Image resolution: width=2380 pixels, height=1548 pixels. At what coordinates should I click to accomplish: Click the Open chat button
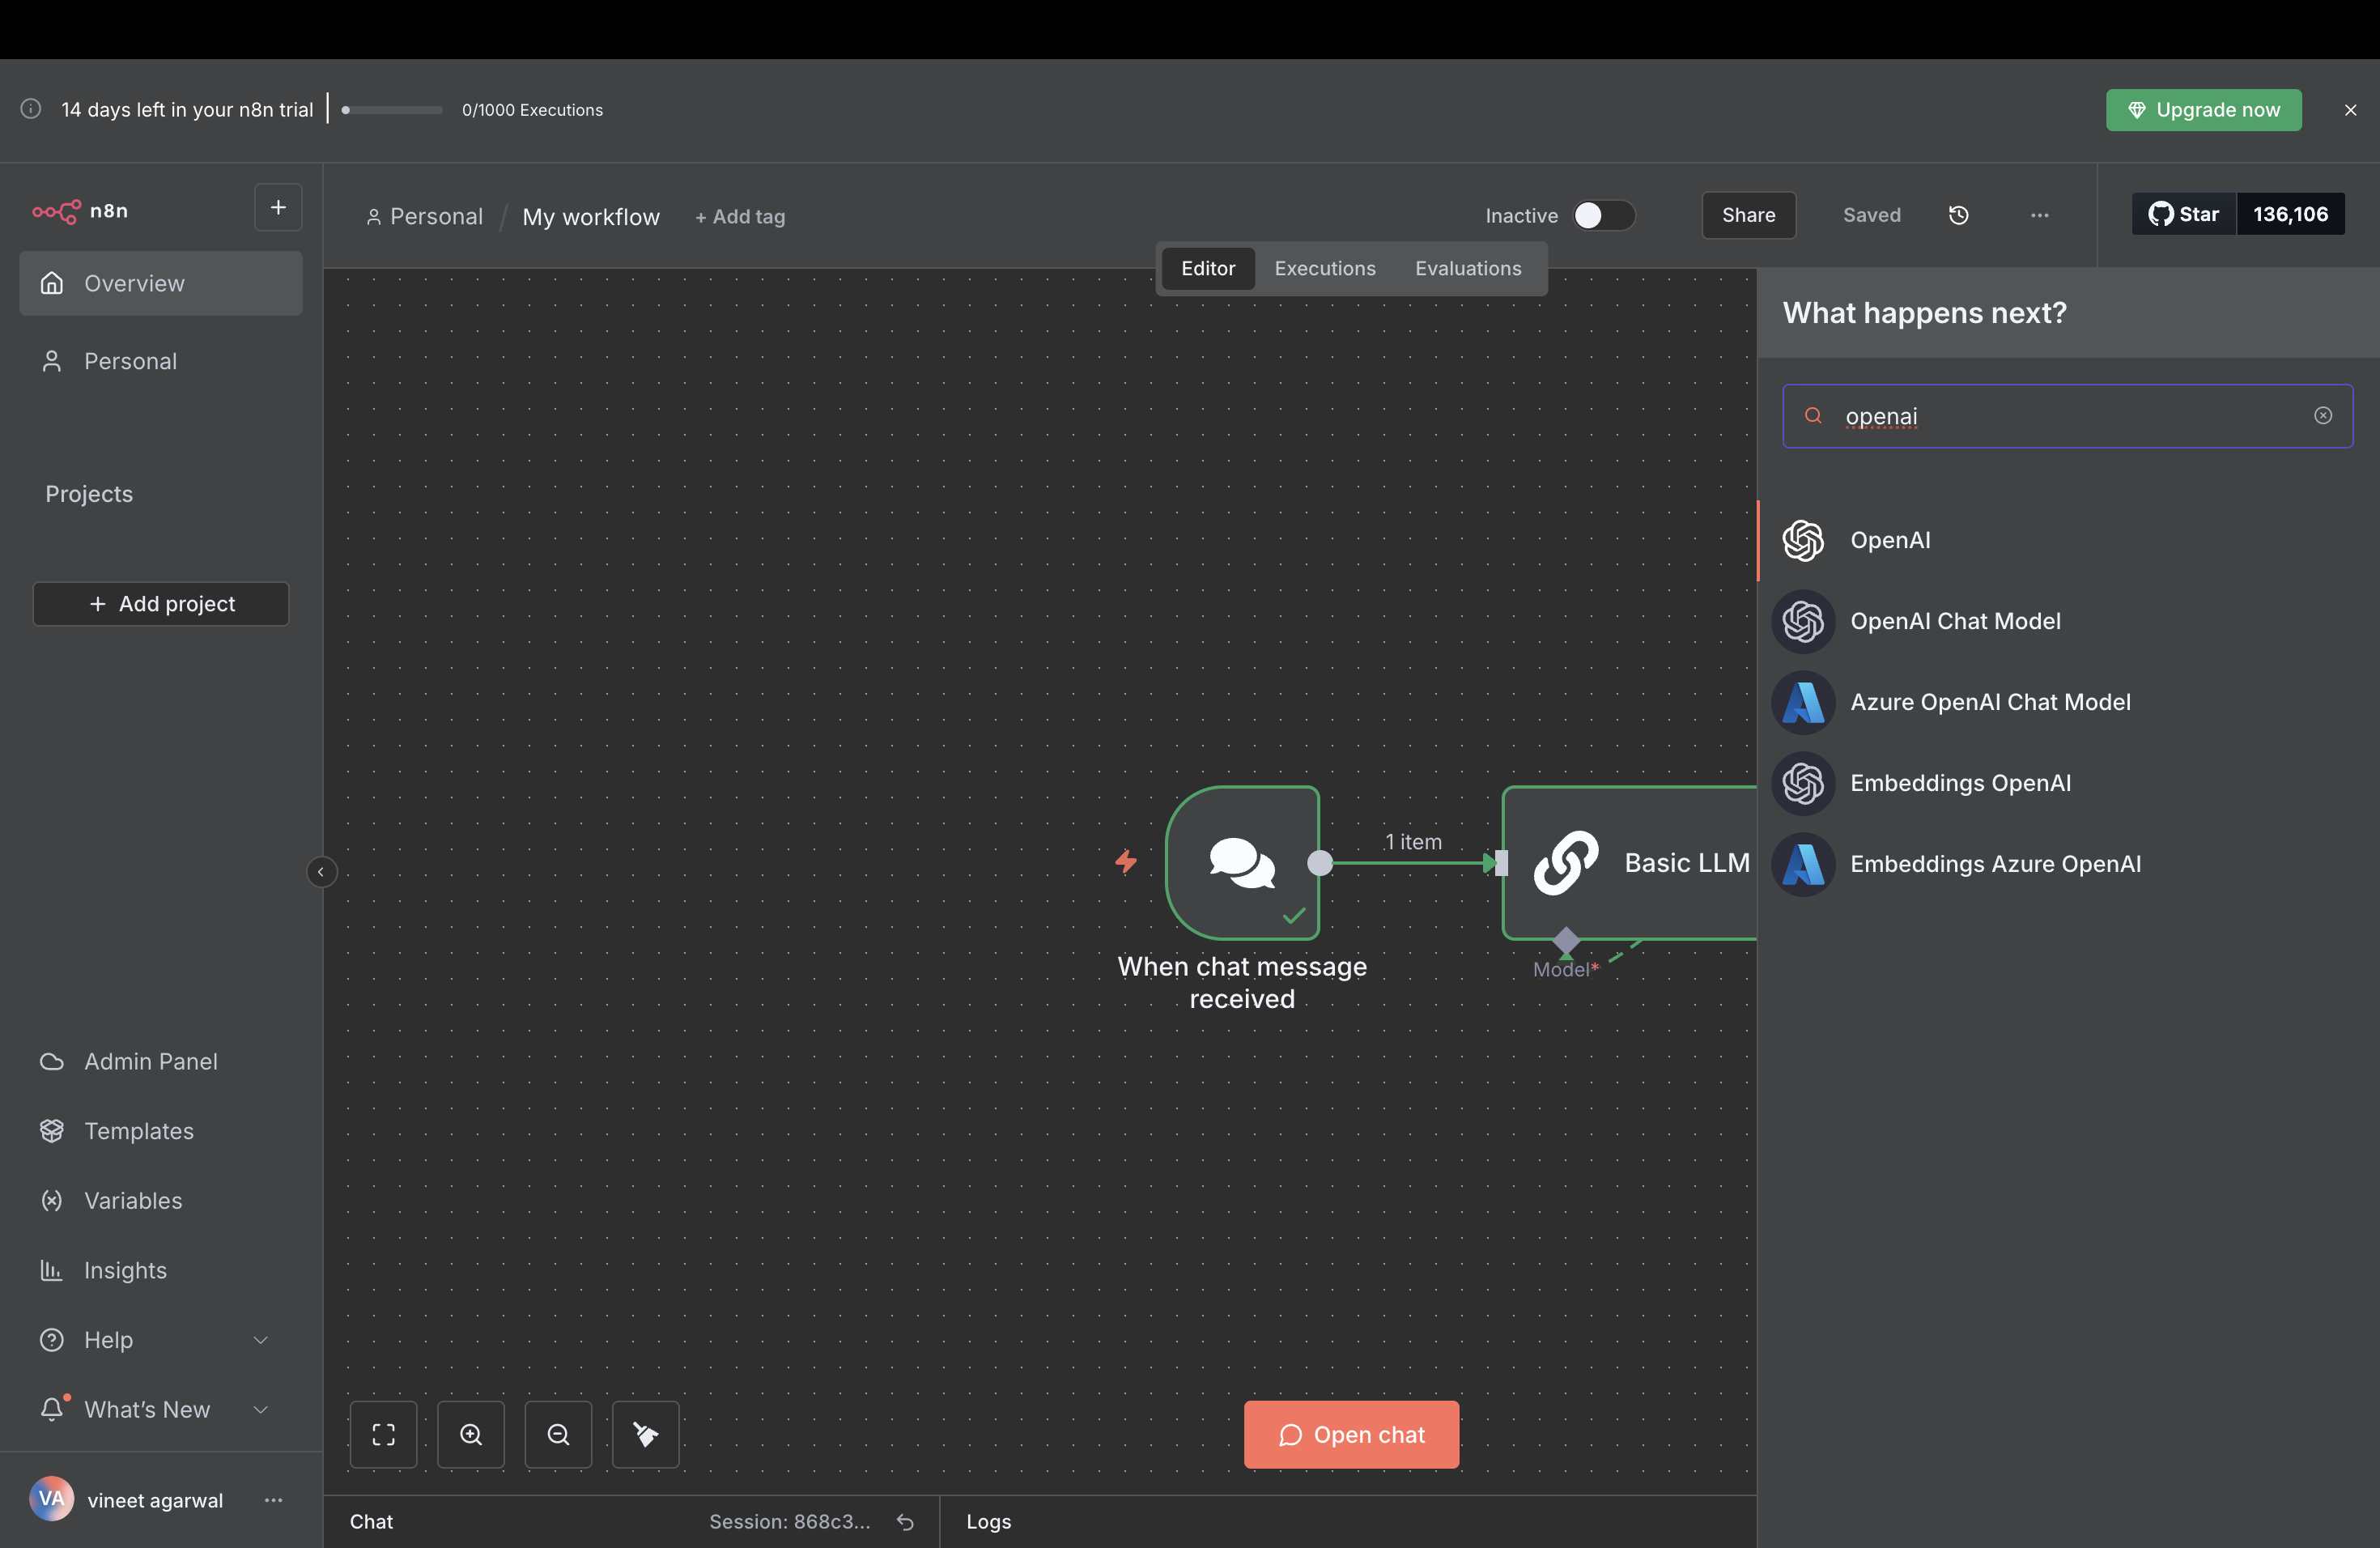pos(1351,1434)
